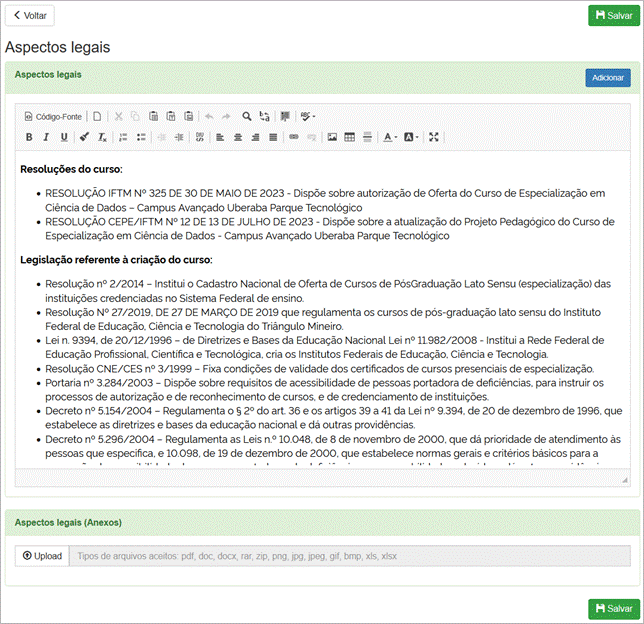Image resolution: width=644 pixels, height=624 pixels.
Task: Toggle bold formatting
Action: [29, 137]
